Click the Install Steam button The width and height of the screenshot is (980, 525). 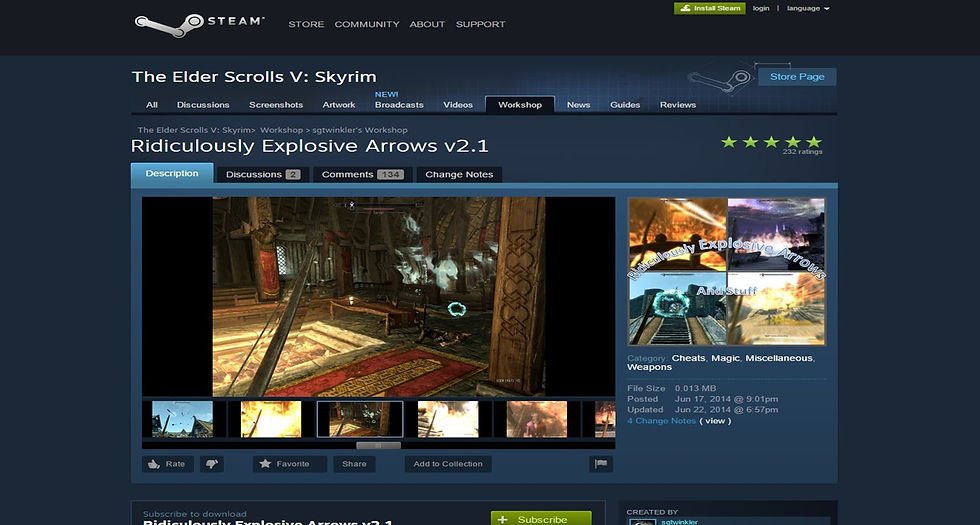point(709,8)
